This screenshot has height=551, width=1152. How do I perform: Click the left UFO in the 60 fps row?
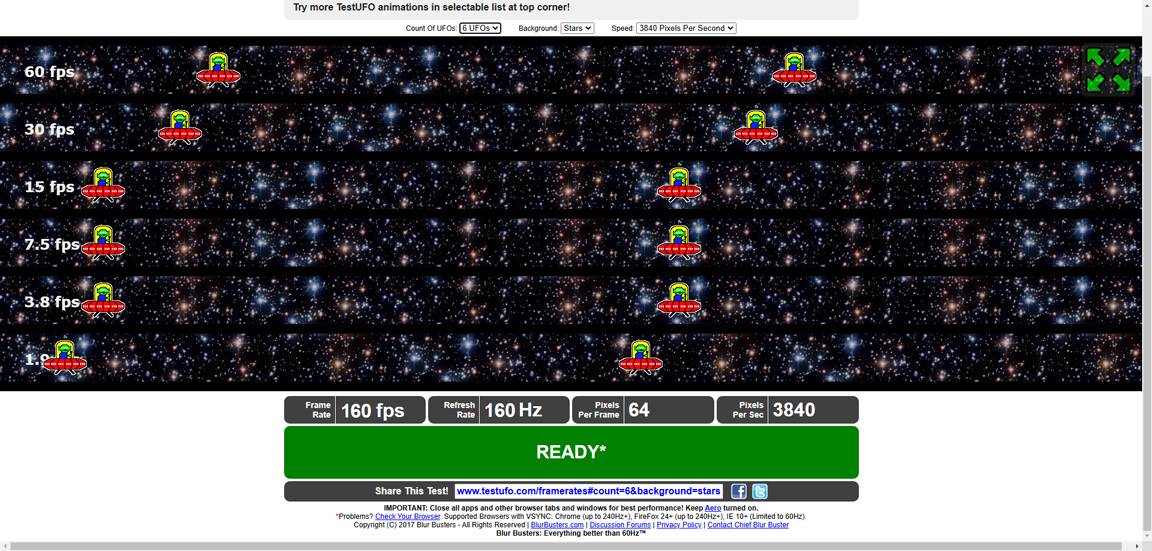point(217,70)
